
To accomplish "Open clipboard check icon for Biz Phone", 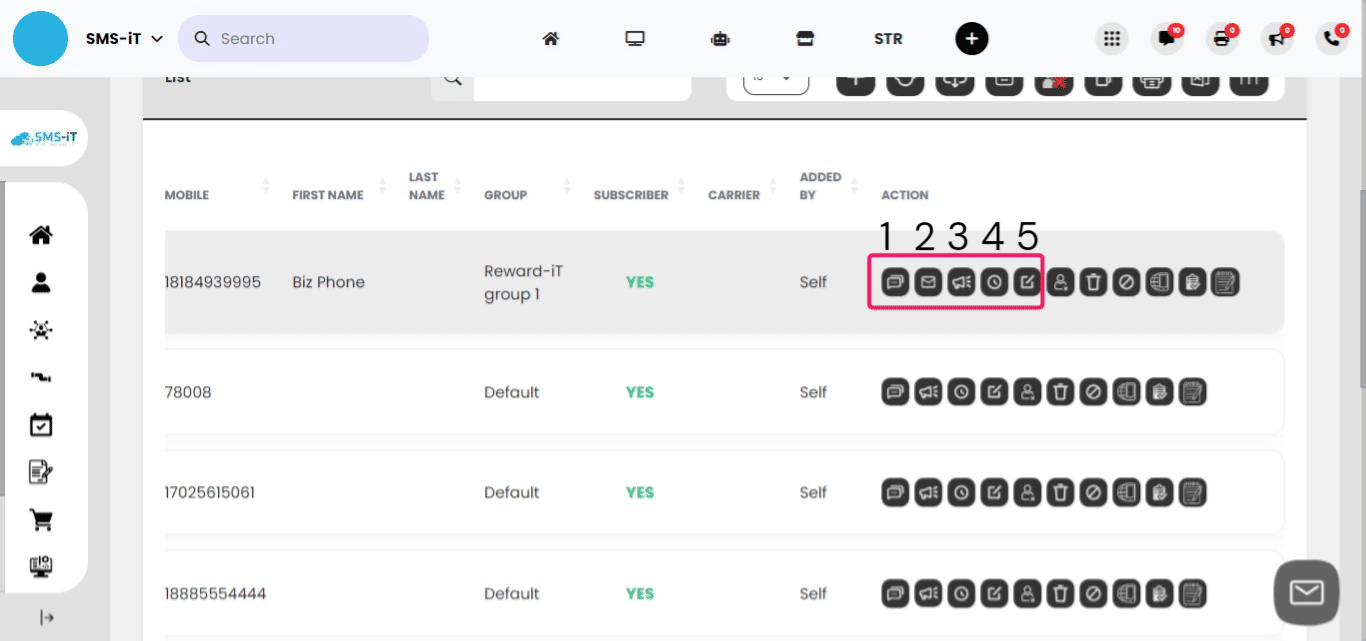I will coord(1192,283).
